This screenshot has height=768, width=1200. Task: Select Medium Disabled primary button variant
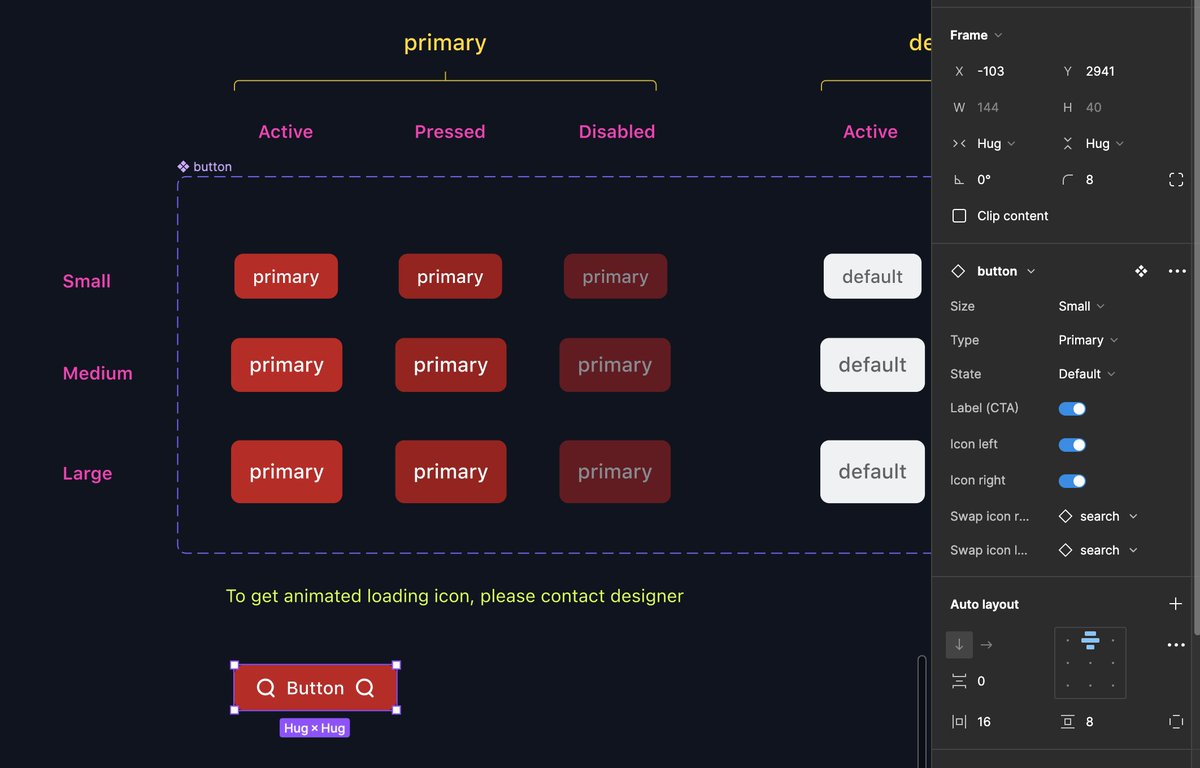coord(615,365)
